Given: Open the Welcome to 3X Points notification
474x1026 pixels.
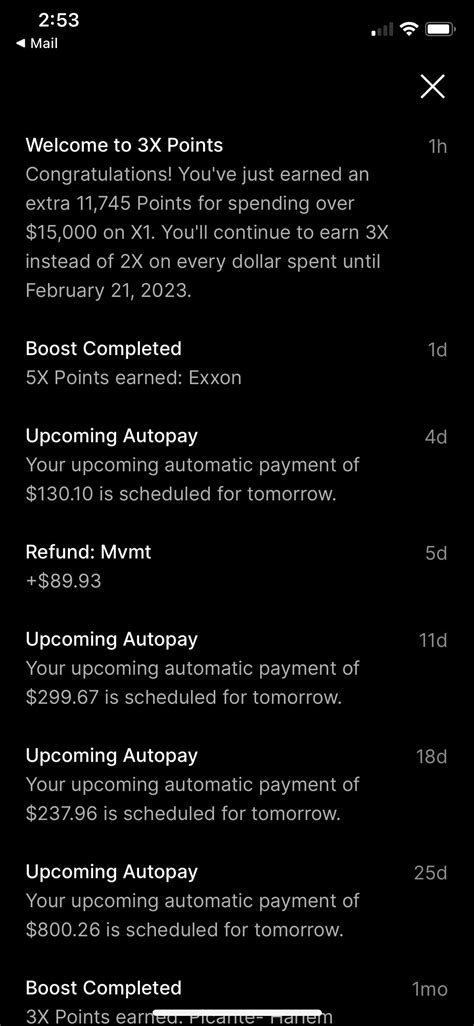Looking at the screenshot, I should coord(236,218).
